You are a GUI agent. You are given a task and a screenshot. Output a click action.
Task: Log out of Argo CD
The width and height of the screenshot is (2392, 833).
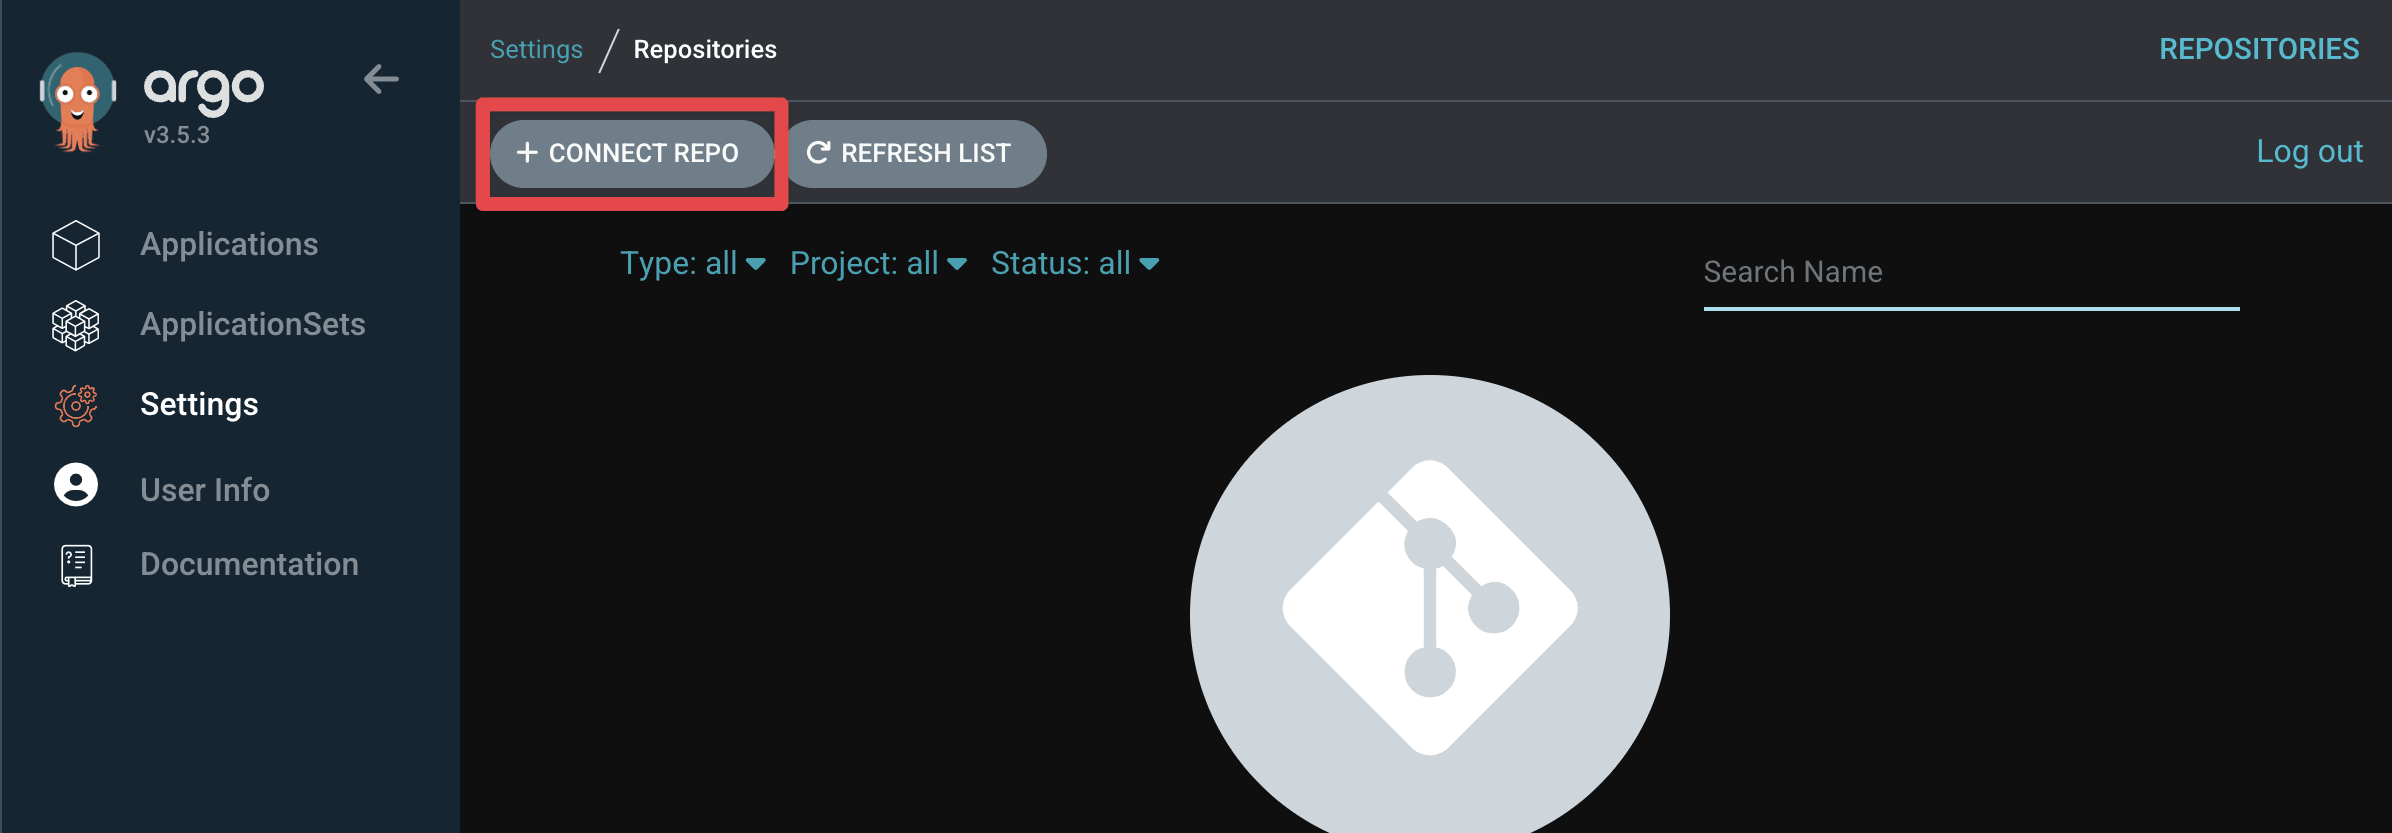pyautogui.click(x=2309, y=151)
